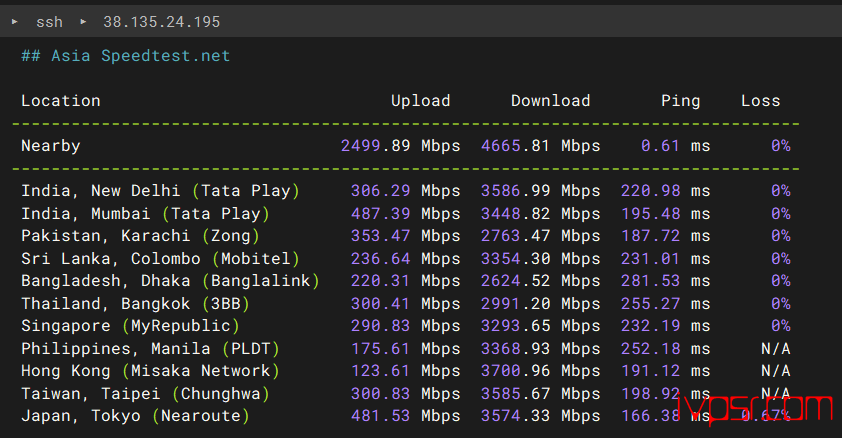Click the Download column header
Image resolution: width=842 pixels, height=438 pixels.
click(x=550, y=101)
